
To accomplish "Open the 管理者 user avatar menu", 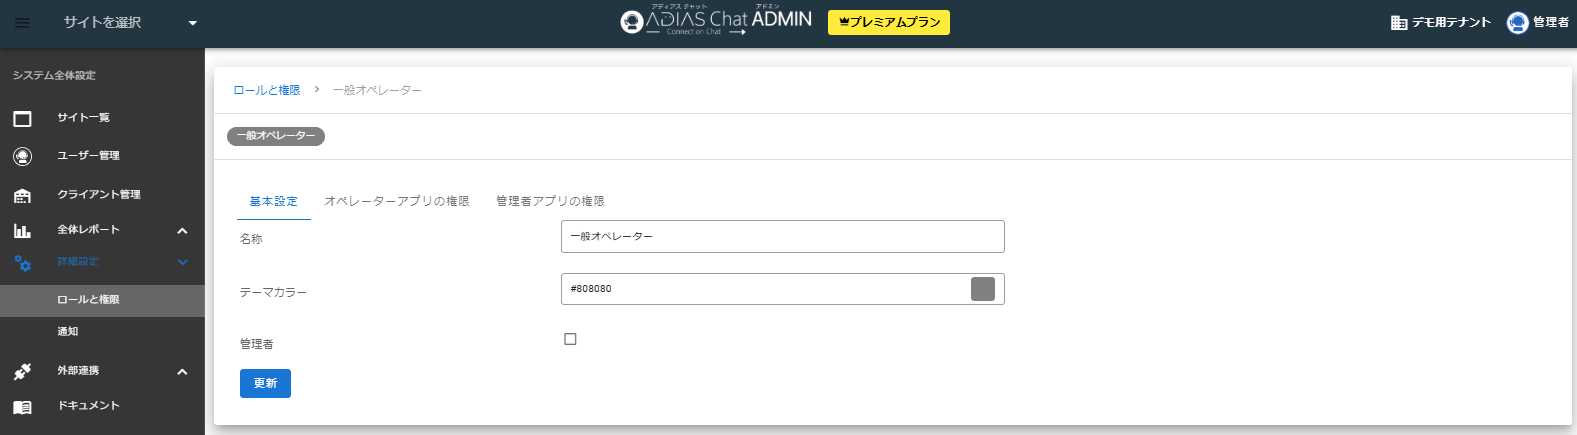I will click(x=1517, y=22).
